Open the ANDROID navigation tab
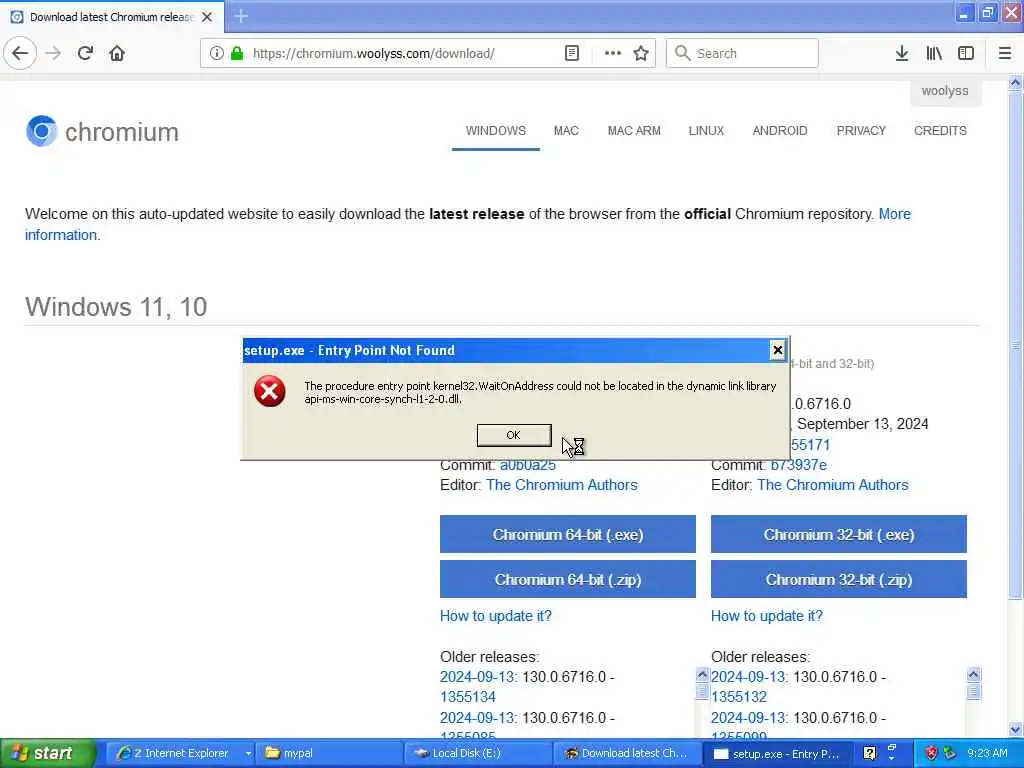Image resolution: width=1024 pixels, height=768 pixels. coord(780,131)
